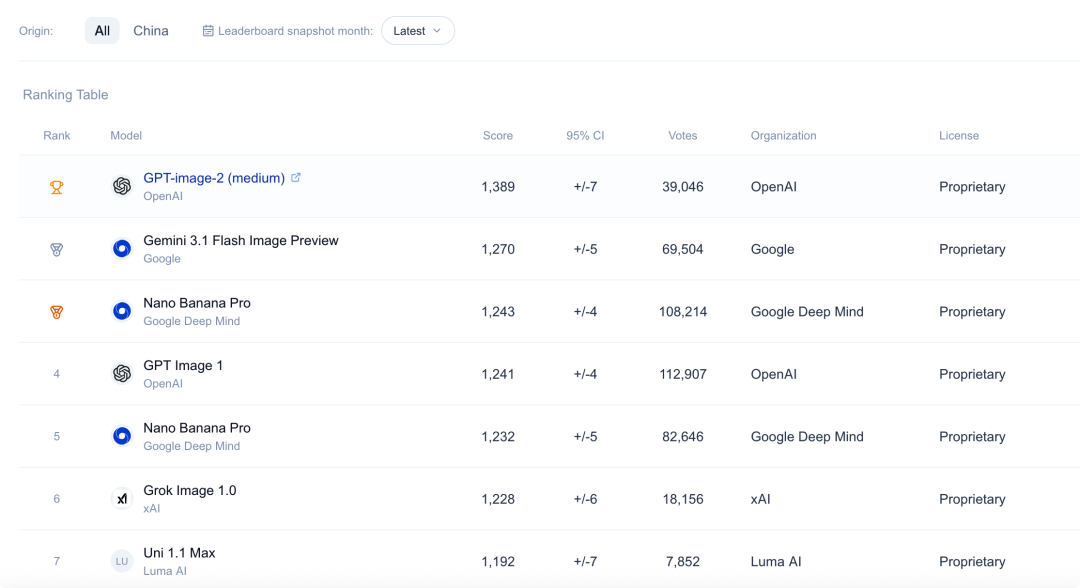Click the Uni 1.1 Max model name
This screenshot has height=588, width=1080.
coord(179,553)
